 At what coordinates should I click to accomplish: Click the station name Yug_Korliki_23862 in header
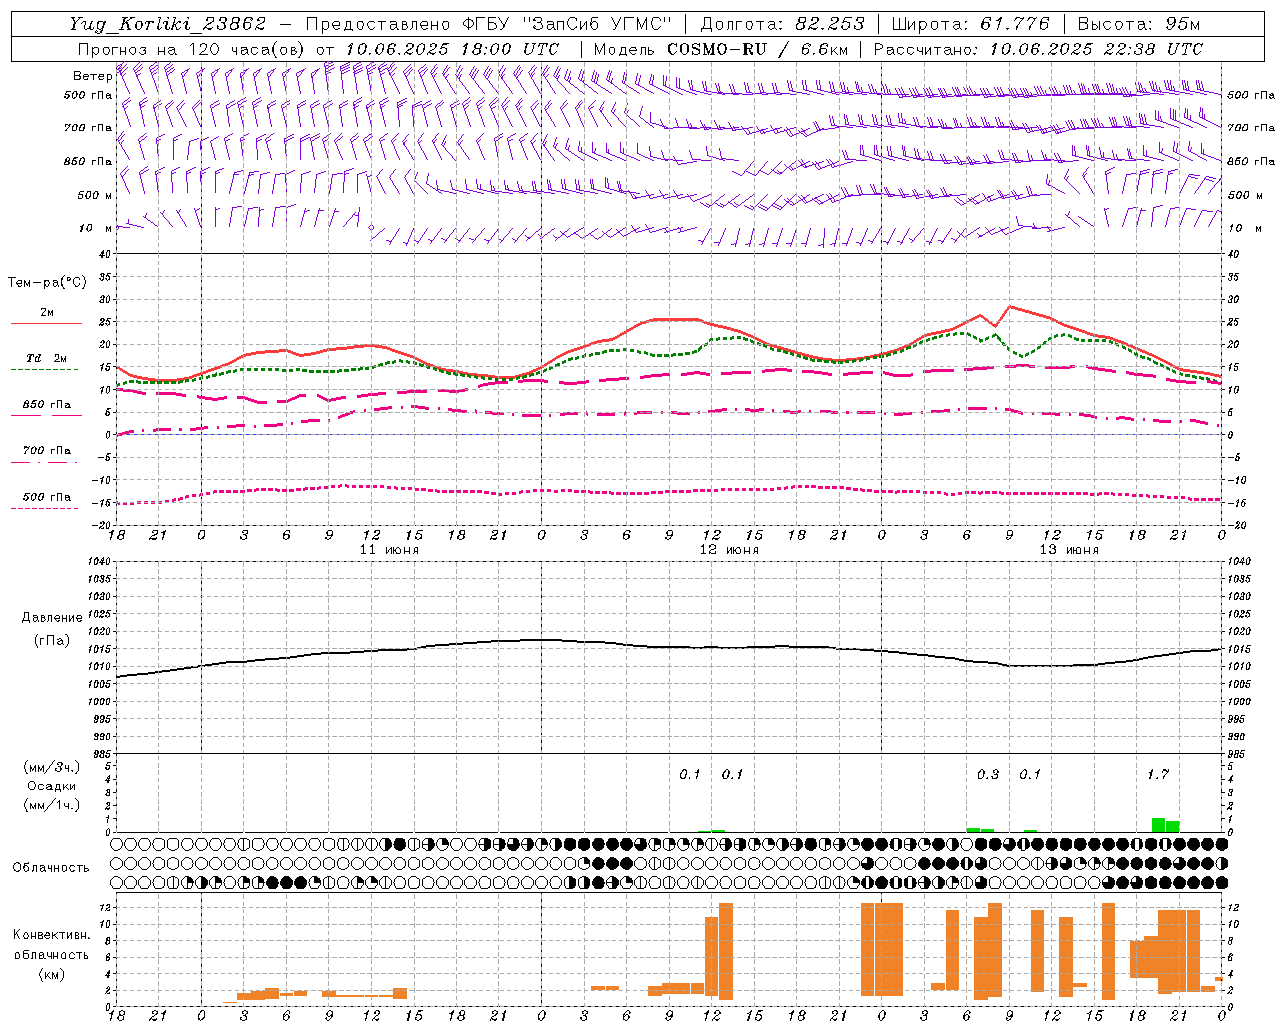(x=167, y=24)
